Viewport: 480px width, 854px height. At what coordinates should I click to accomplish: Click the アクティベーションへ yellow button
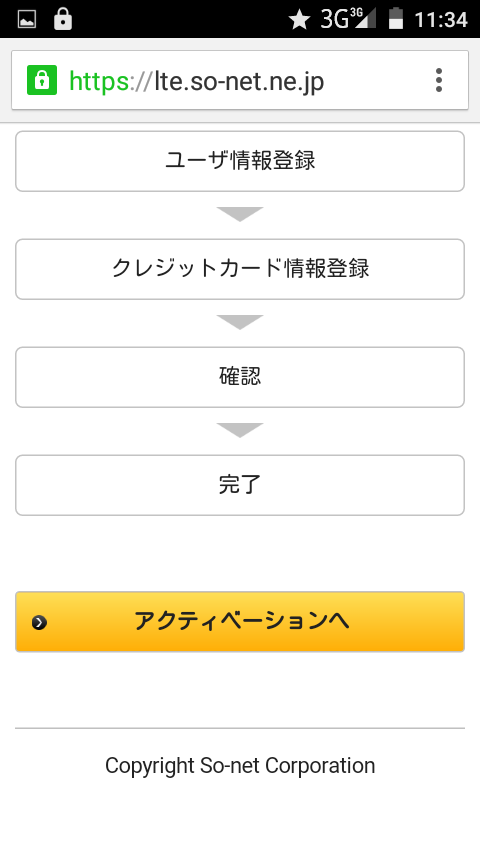240,621
